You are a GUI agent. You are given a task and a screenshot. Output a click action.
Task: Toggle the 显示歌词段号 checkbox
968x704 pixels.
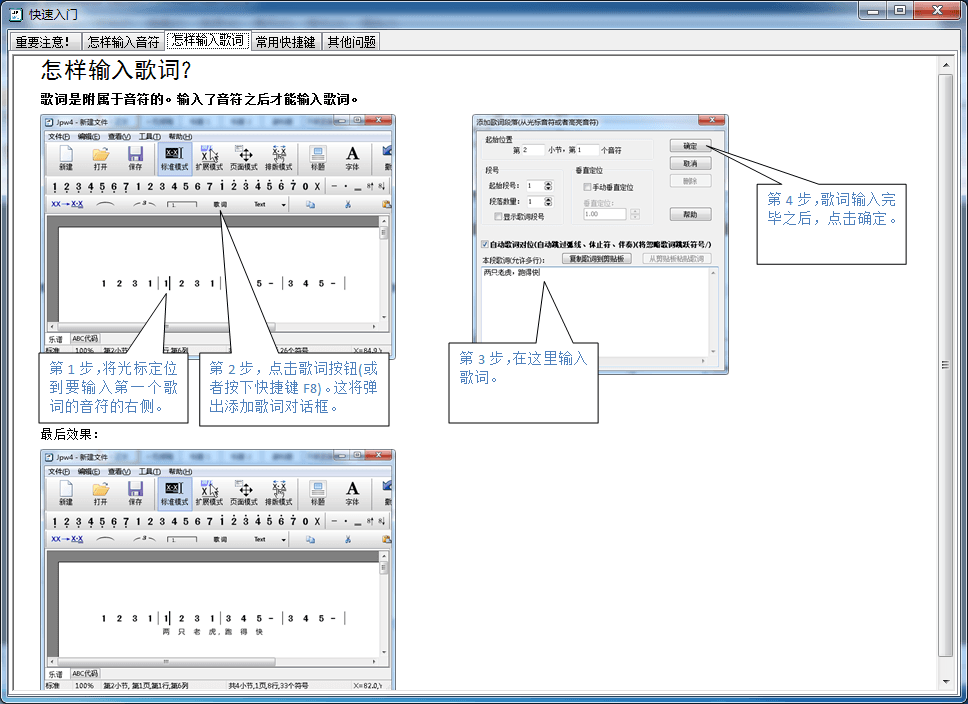click(x=499, y=216)
